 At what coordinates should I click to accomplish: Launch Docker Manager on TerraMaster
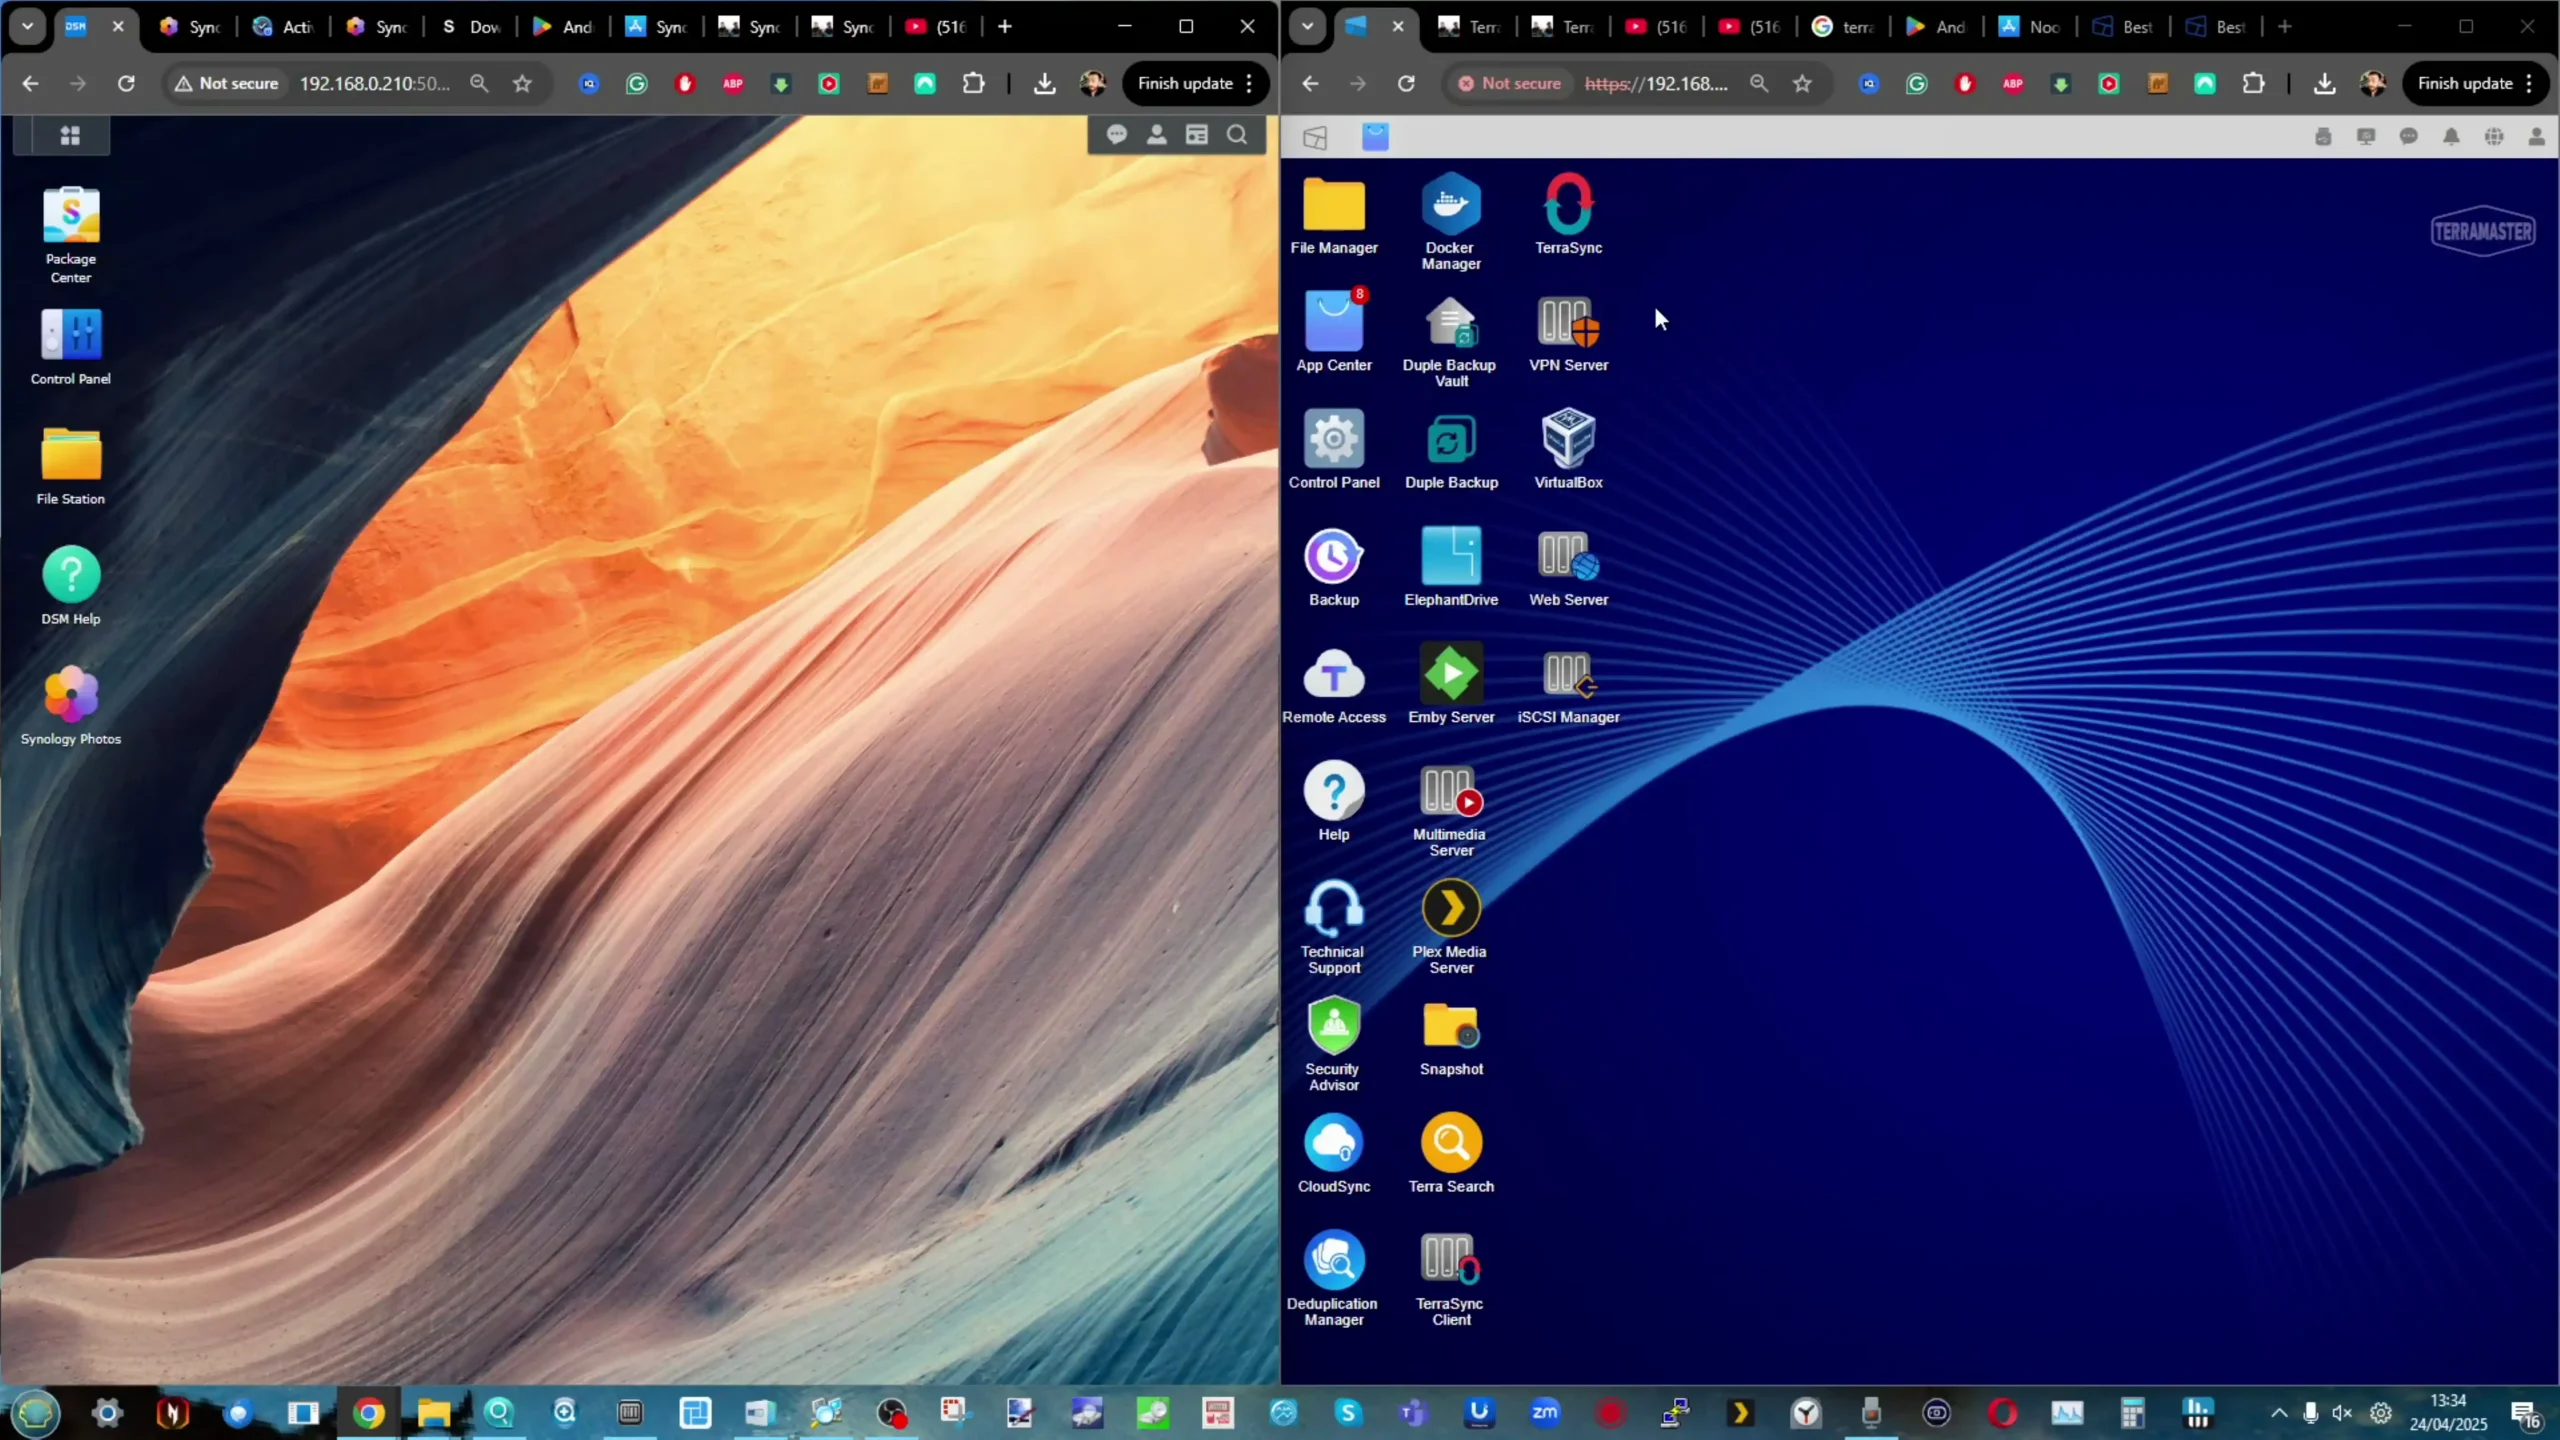point(1451,222)
